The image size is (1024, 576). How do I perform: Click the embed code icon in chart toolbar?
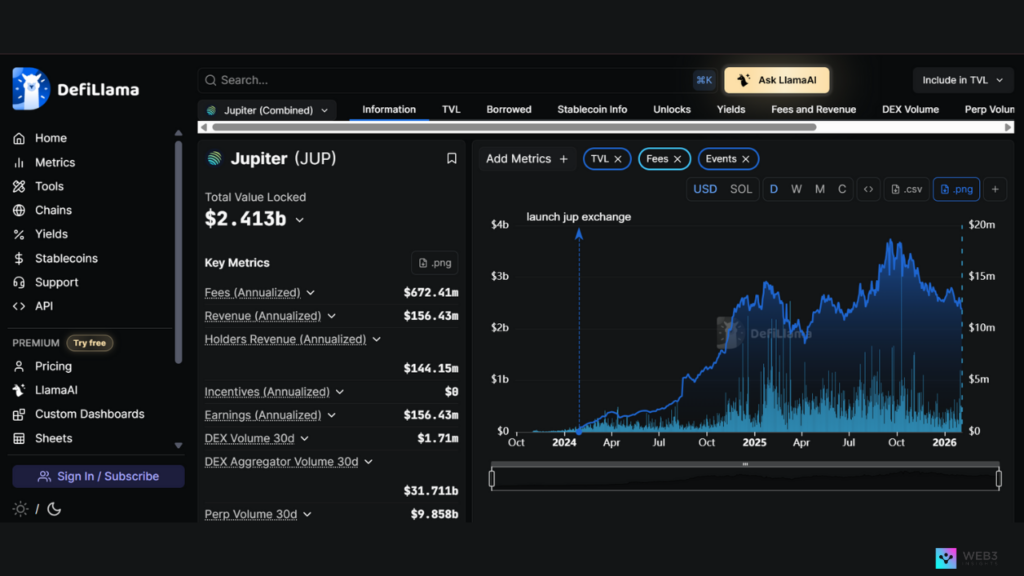868,189
